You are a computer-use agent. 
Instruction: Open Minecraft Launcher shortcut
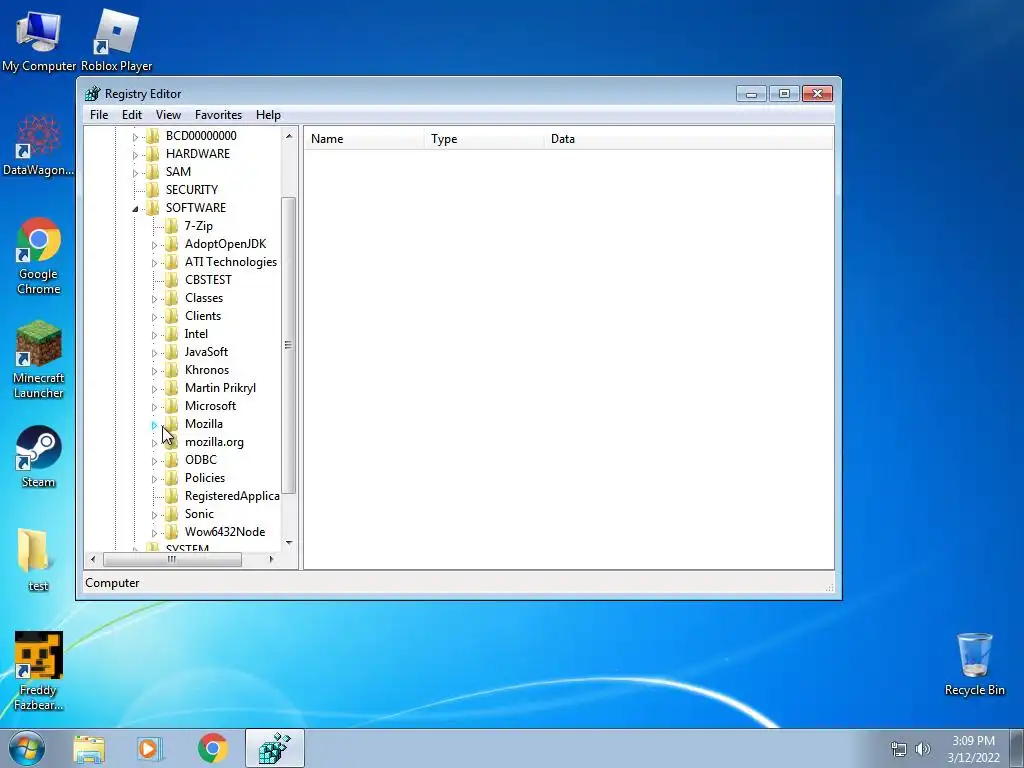(38, 359)
